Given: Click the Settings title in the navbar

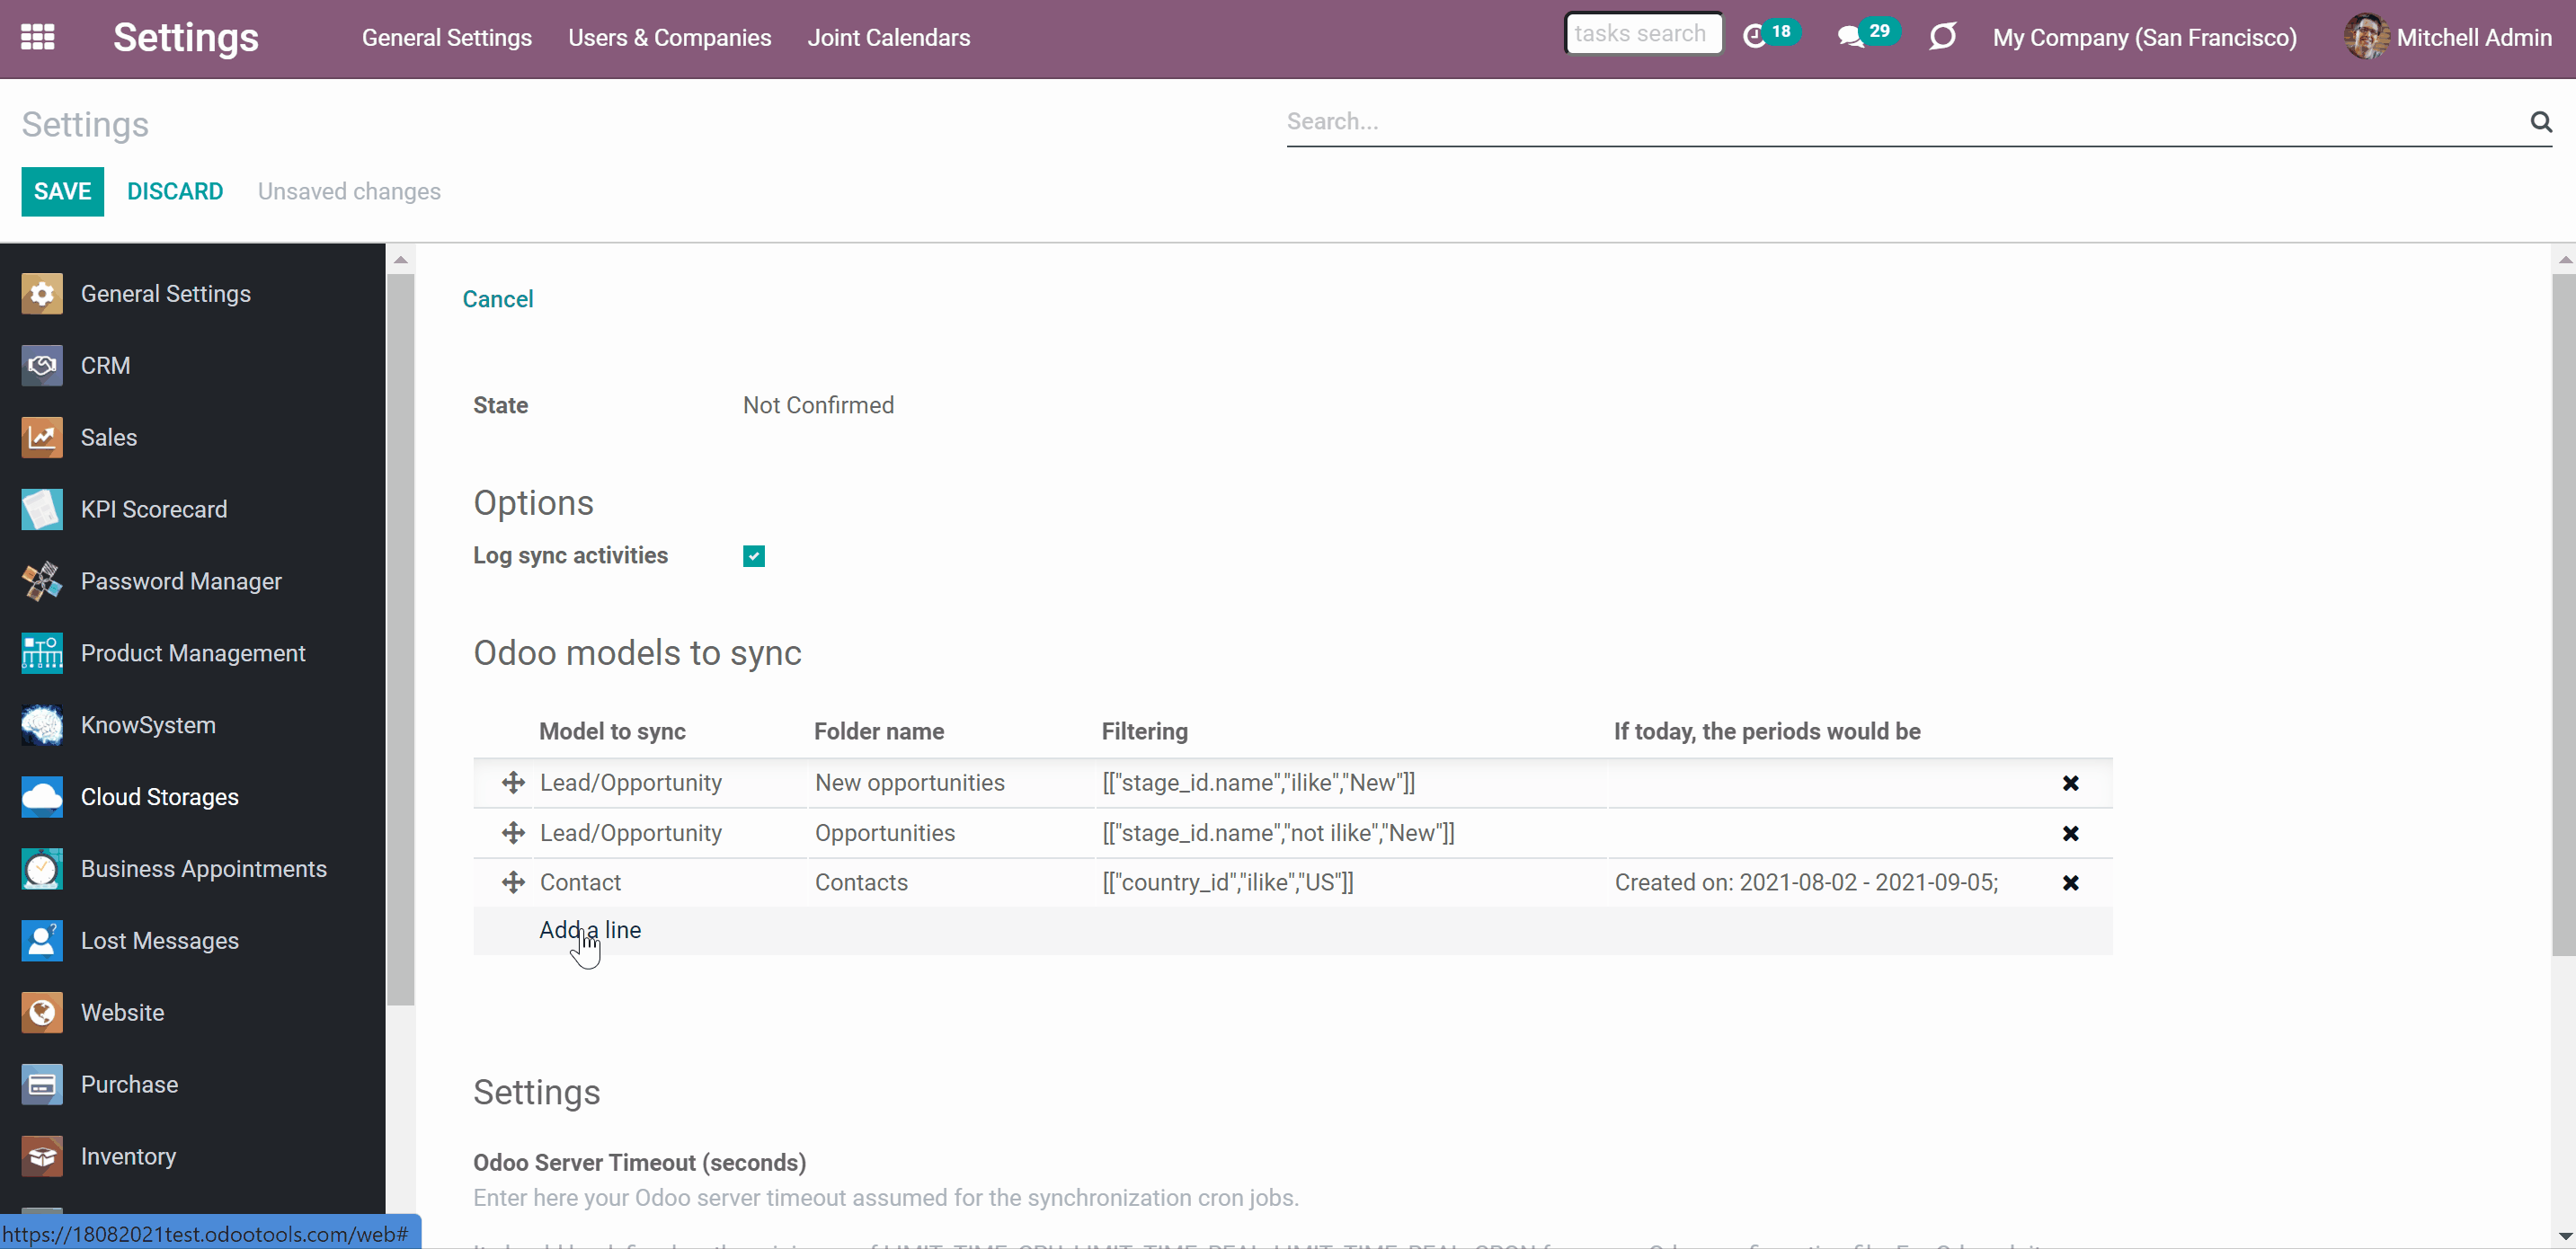Looking at the screenshot, I should (x=186, y=37).
